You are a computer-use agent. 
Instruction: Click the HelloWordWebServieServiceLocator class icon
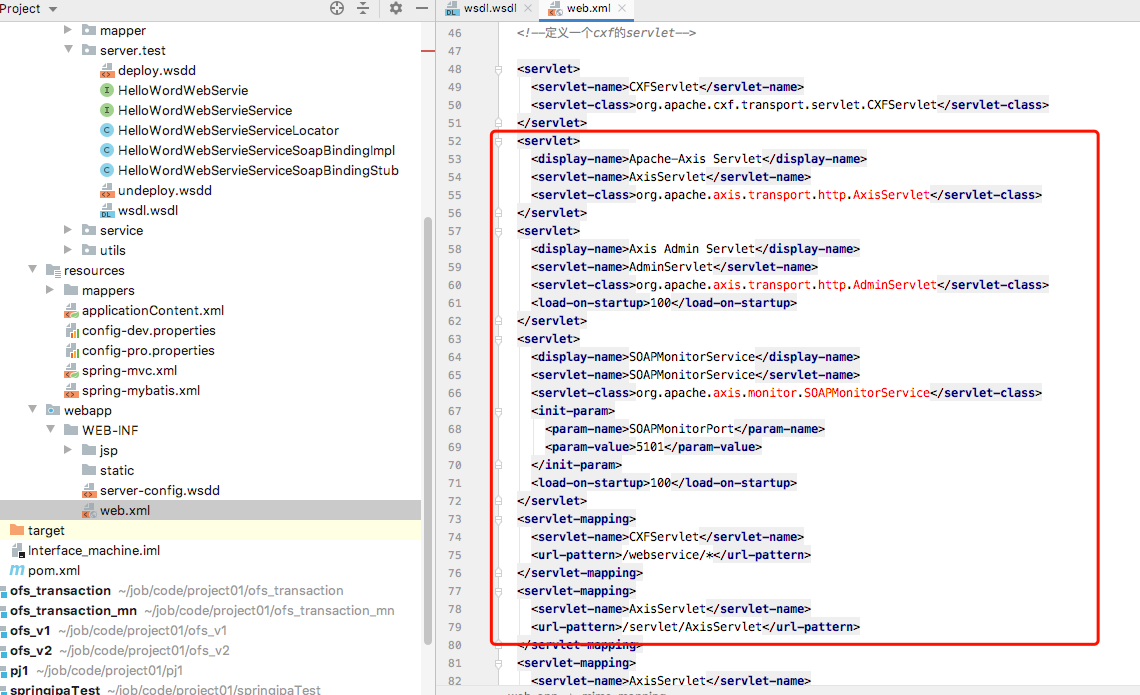107,130
